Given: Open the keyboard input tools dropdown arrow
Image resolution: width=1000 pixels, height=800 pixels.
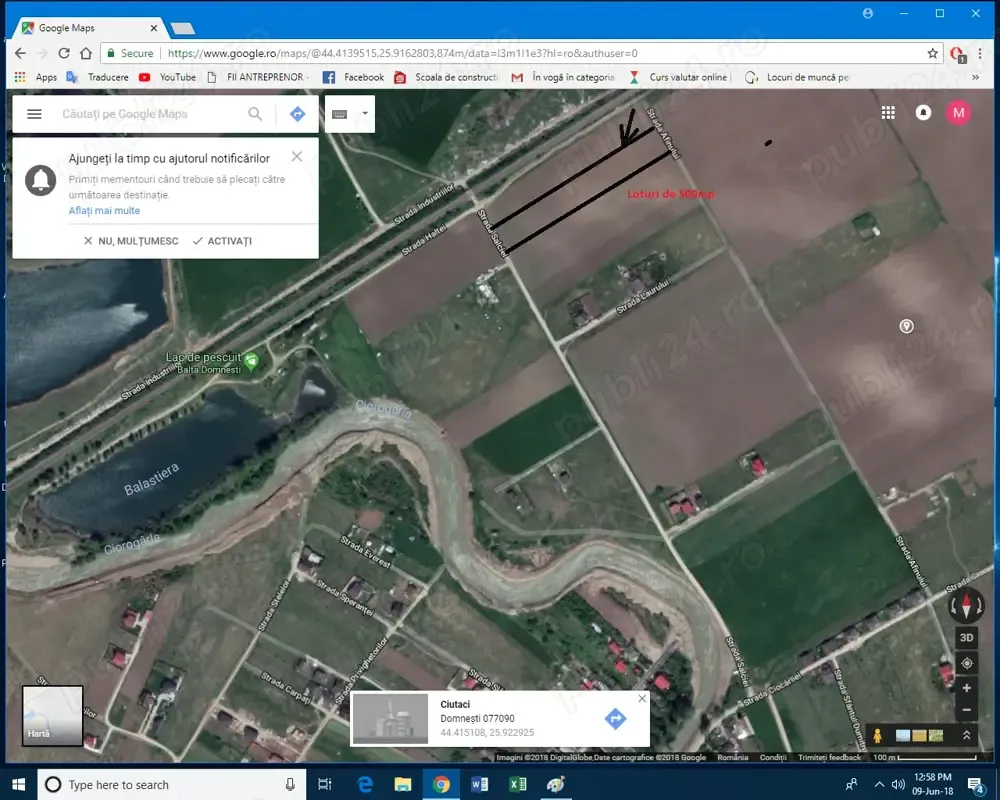Looking at the screenshot, I should click(x=365, y=114).
